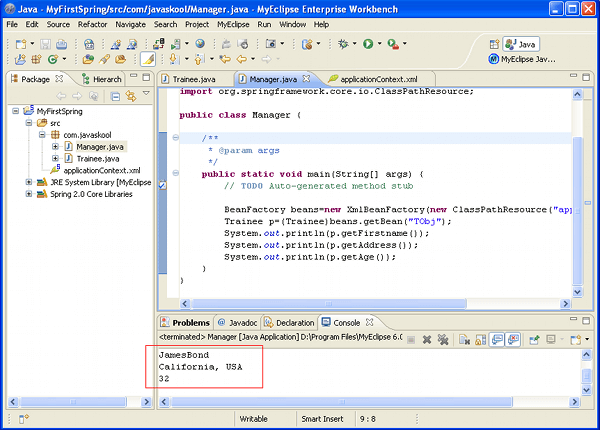The width and height of the screenshot is (600, 430).
Task: Open the Open Console dropdown arrow
Action: (587, 339)
